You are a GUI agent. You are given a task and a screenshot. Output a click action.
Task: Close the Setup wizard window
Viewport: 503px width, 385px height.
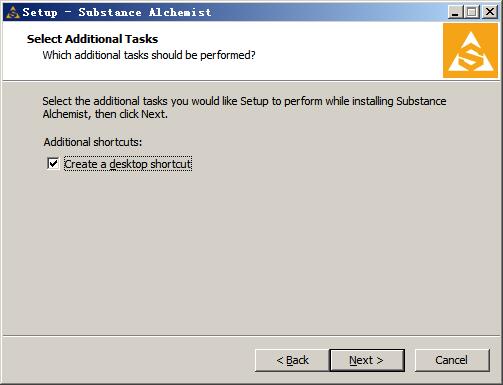490,12
